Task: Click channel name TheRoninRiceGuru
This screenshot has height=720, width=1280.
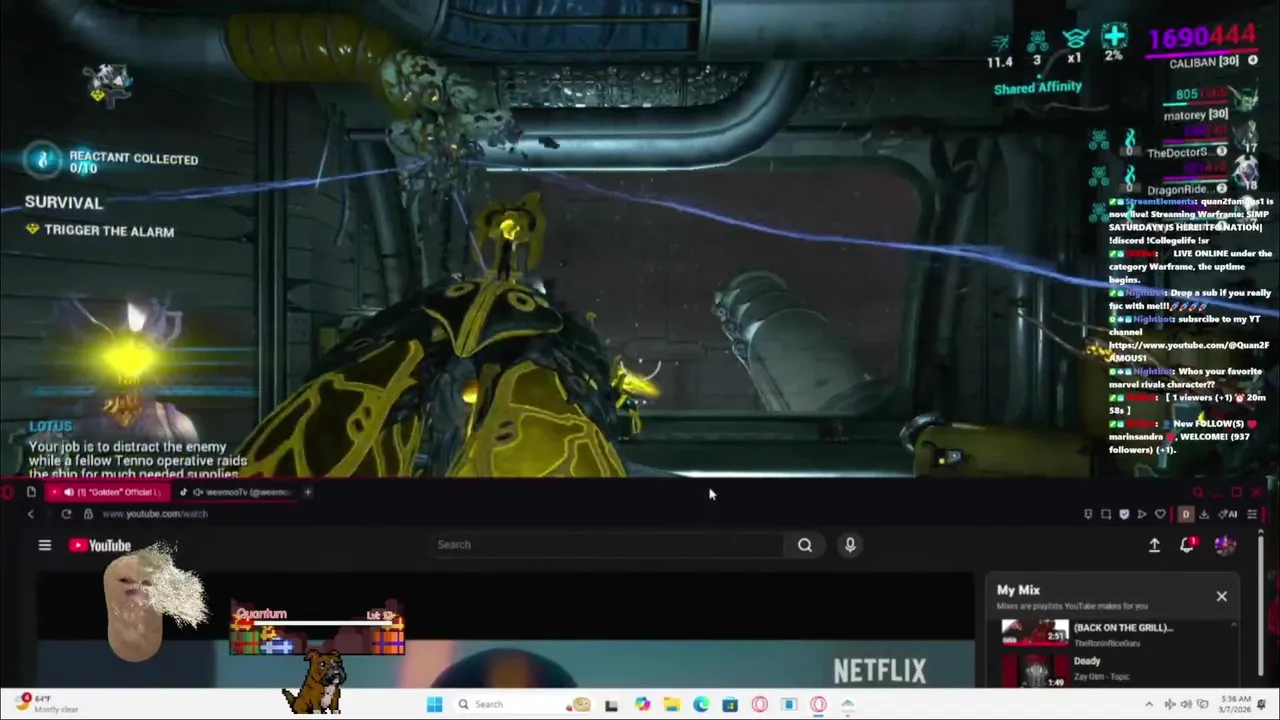Action: coord(1107,643)
